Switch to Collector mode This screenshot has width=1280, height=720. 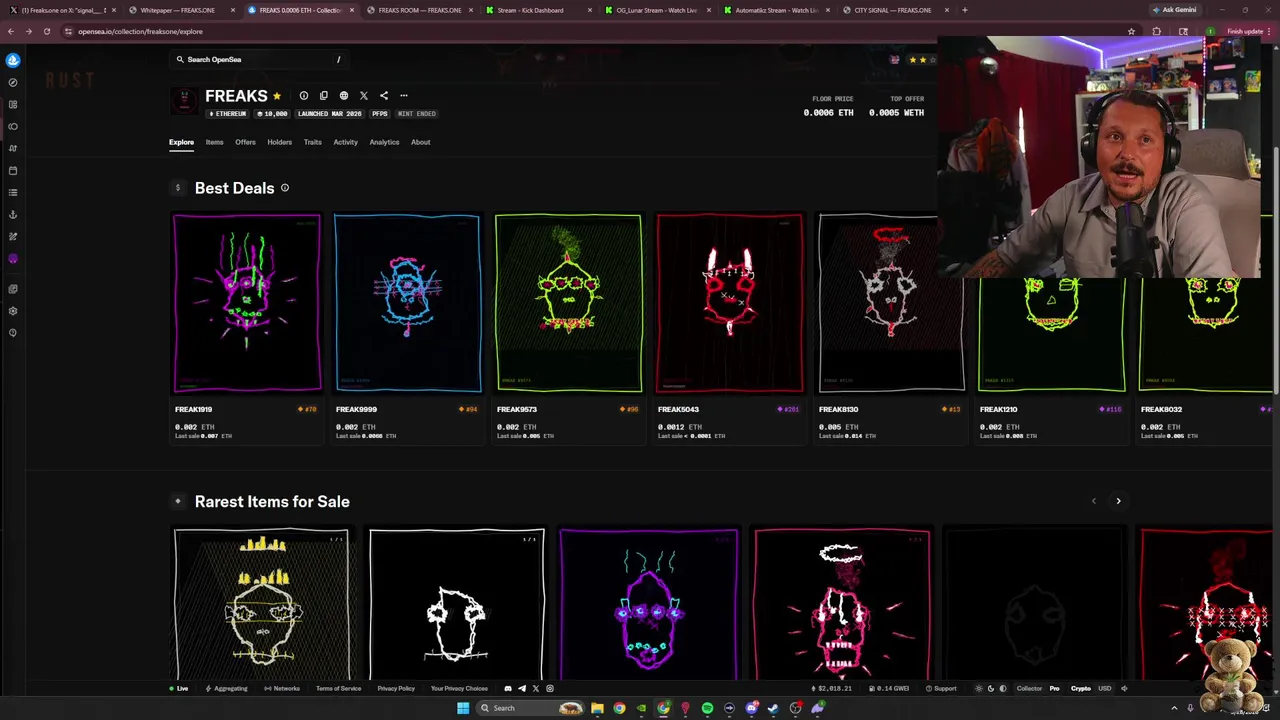(x=1029, y=688)
